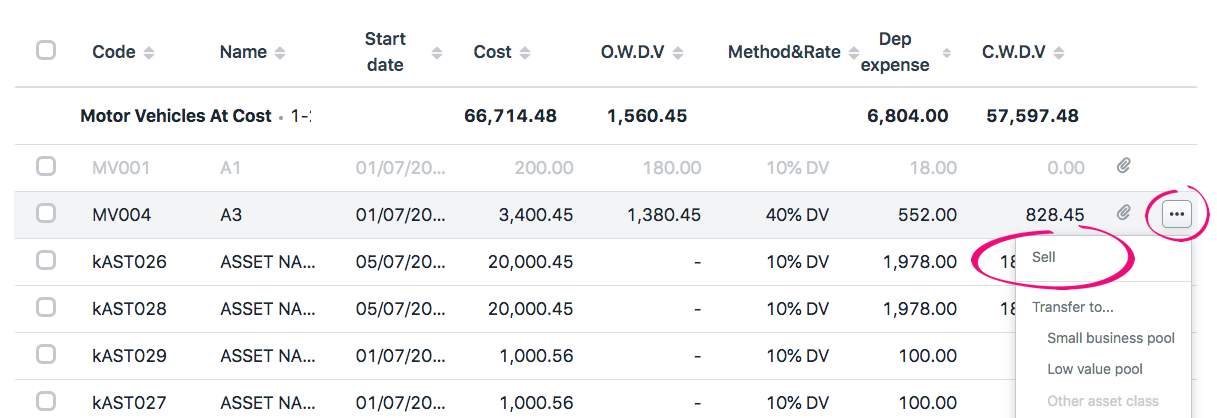The height and width of the screenshot is (418, 1217).
Task: Open attachment paperclip for MV004 row
Action: tap(1124, 213)
